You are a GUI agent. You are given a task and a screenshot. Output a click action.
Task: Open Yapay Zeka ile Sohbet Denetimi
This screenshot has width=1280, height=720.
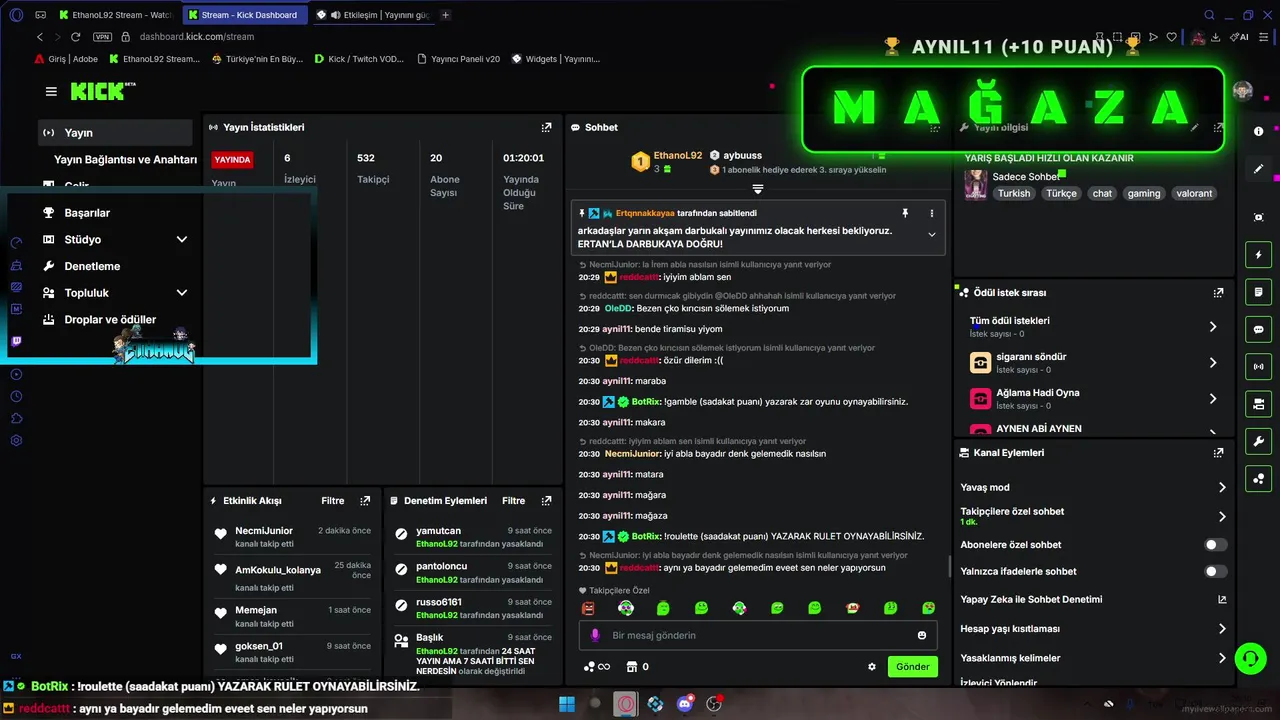1094,600
